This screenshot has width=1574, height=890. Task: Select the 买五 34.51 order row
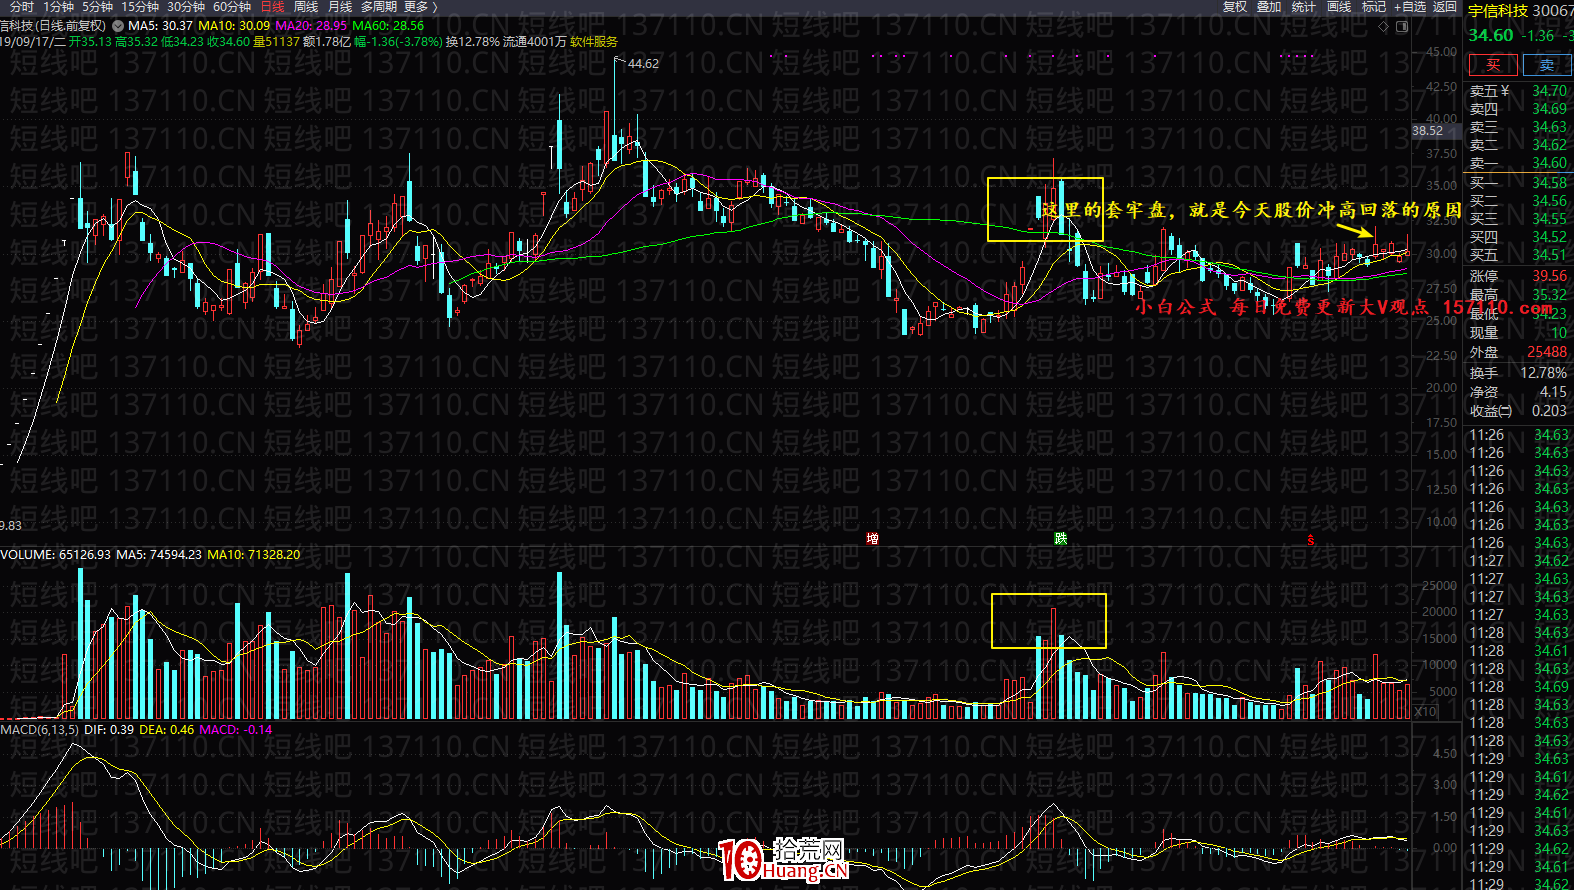tap(1518, 255)
